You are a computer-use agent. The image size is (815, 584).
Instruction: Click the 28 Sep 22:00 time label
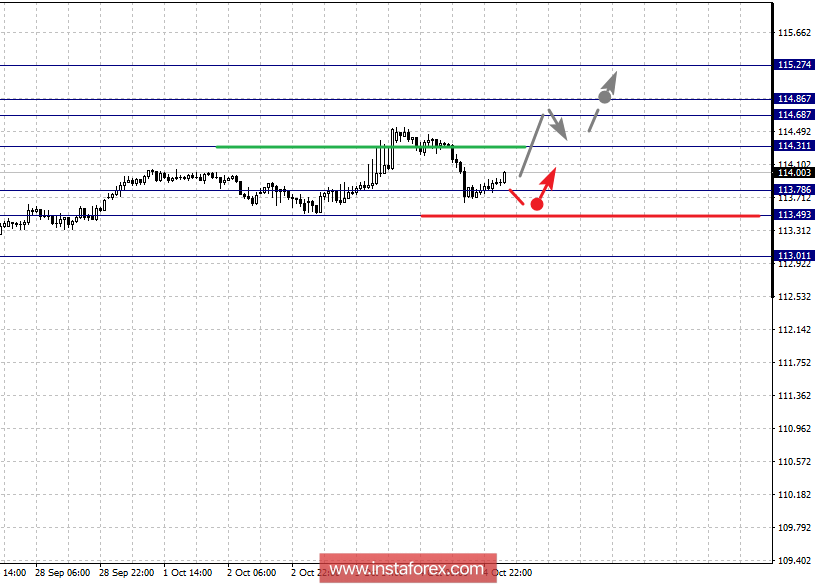coord(126,573)
